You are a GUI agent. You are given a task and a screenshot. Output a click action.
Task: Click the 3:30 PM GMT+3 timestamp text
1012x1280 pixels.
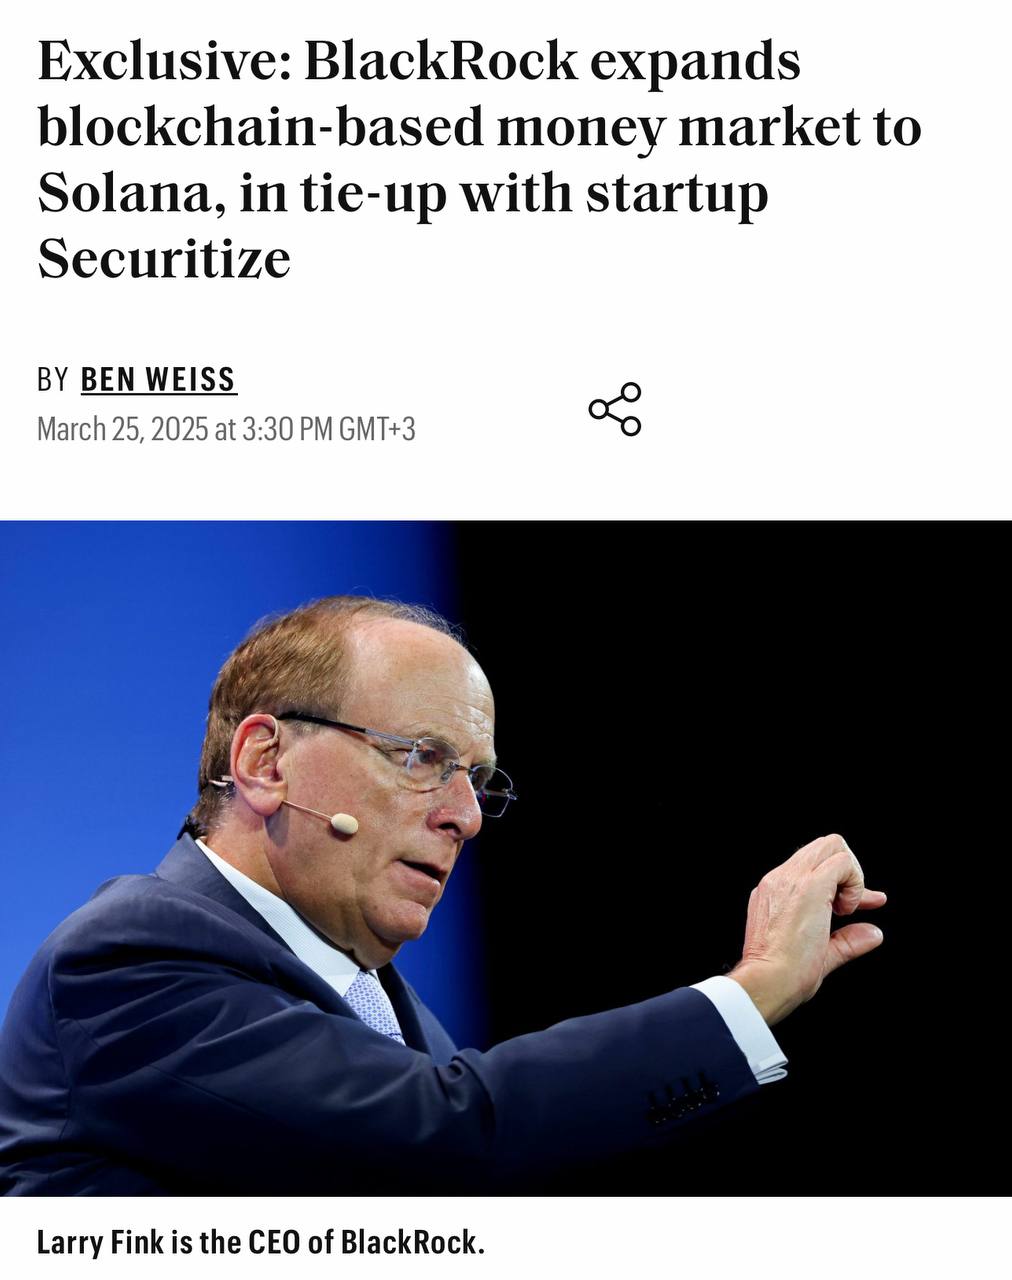coord(329,429)
